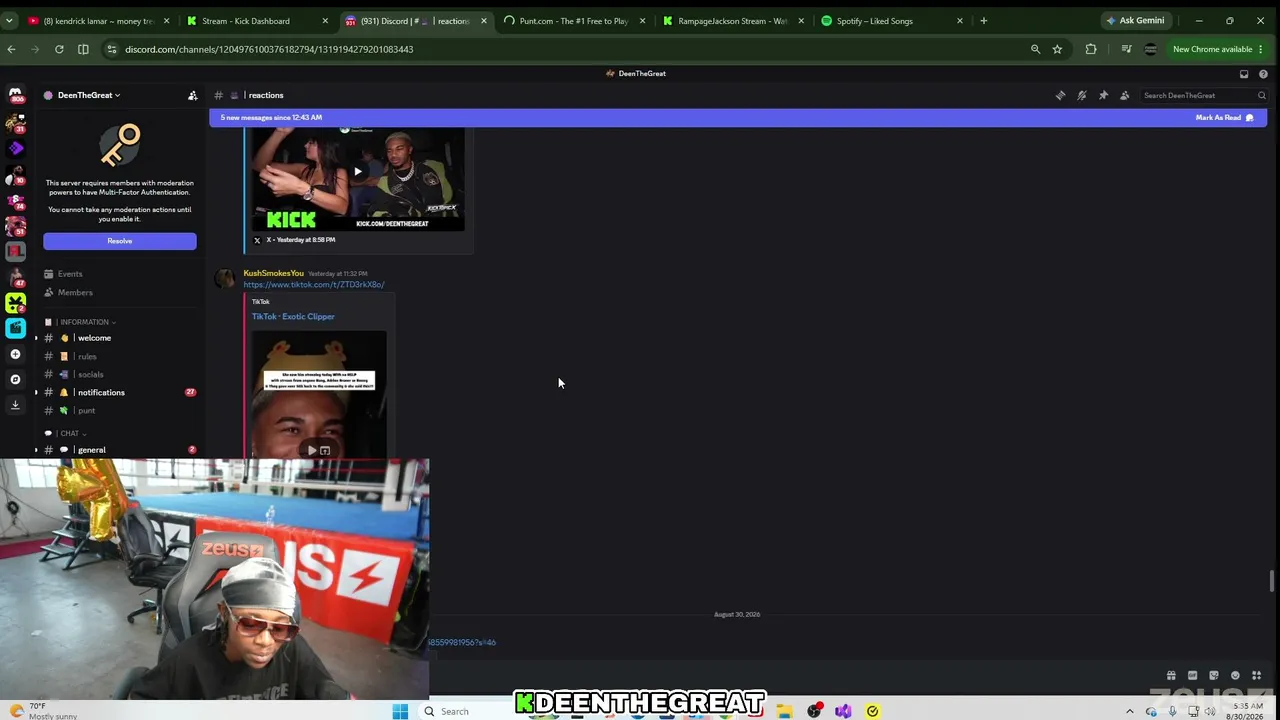The width and height of the screenshot is (1280, 720).
Task: Close the Spotify Liked Songs tab
Action: [x=959, y=21]
